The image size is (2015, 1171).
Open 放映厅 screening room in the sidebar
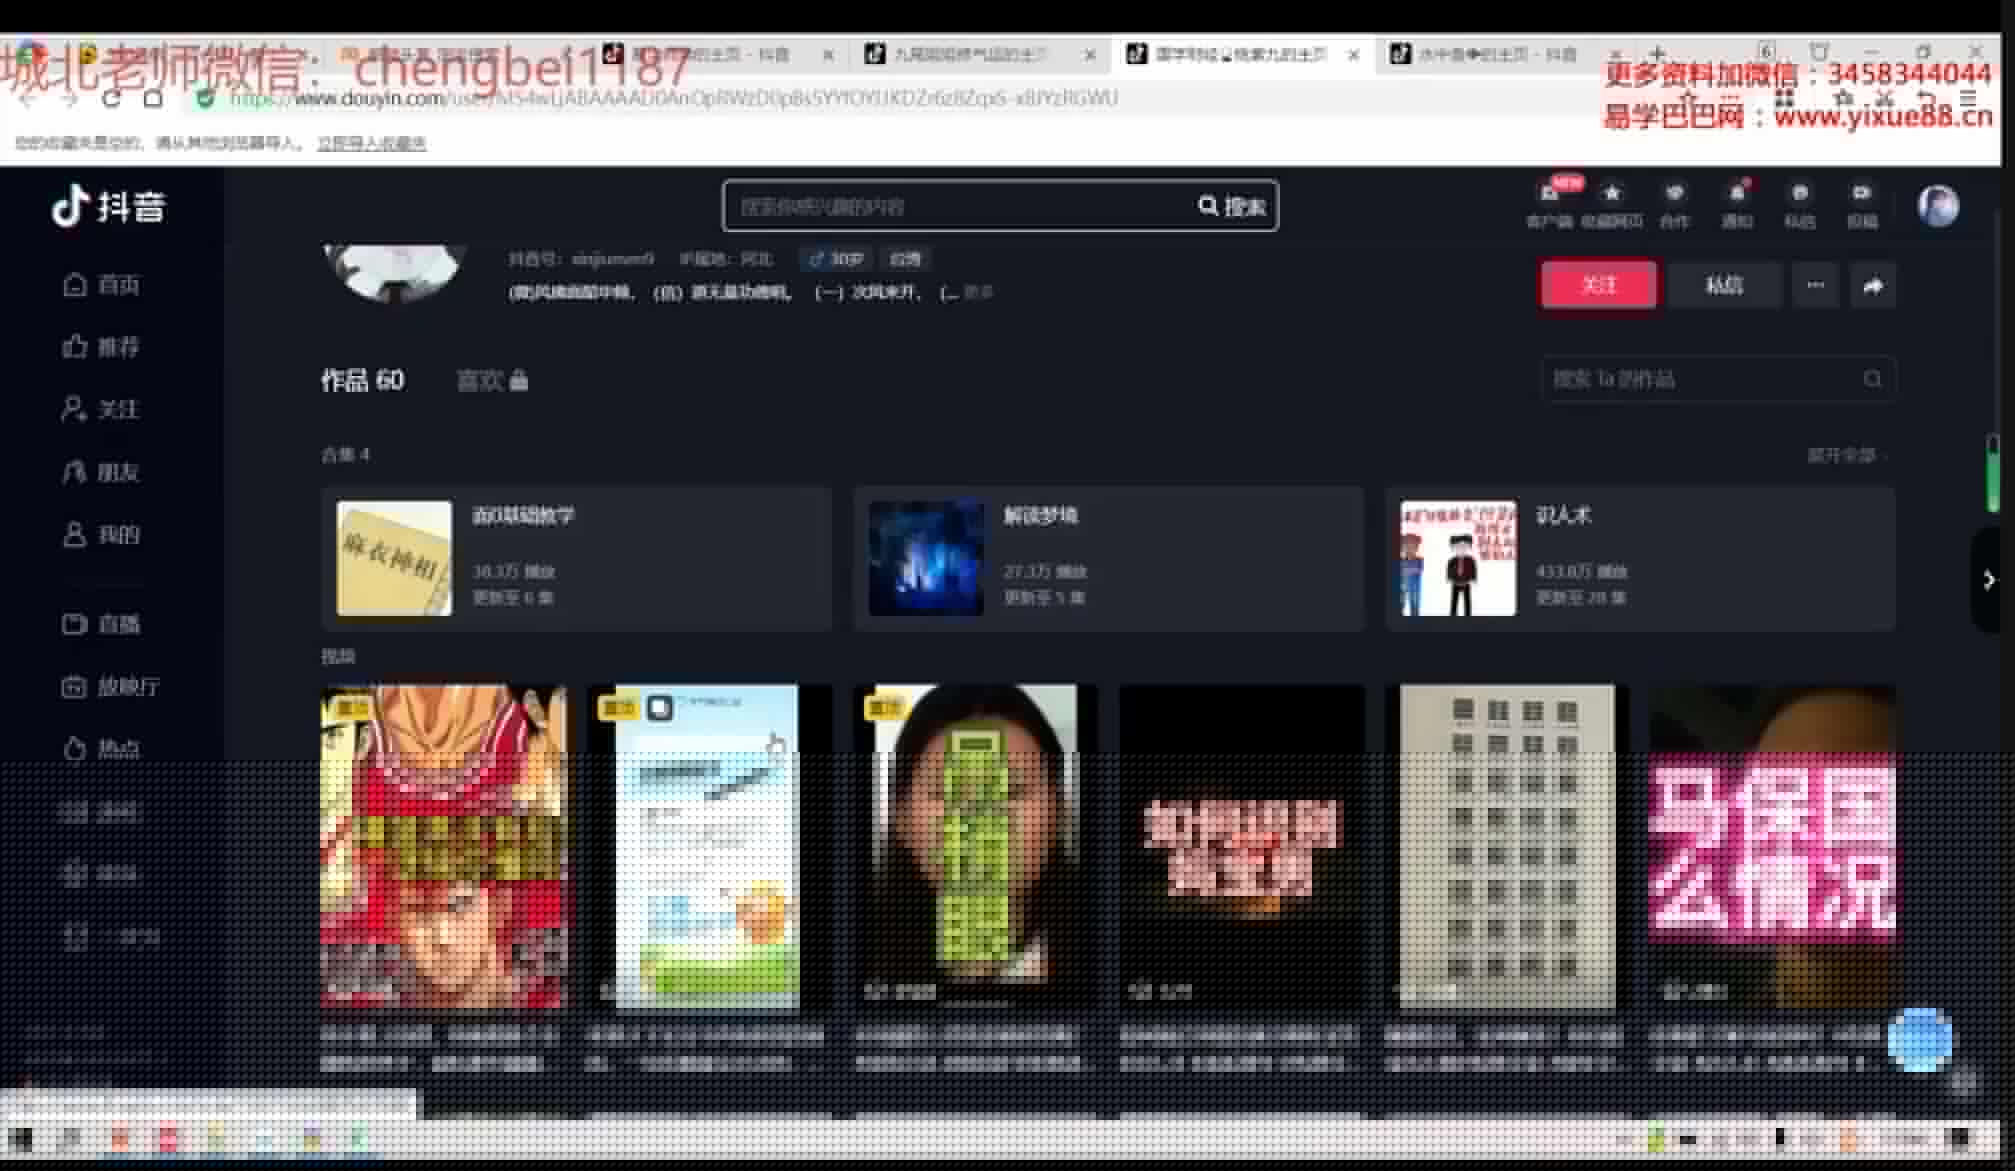[x=110, y=686]
